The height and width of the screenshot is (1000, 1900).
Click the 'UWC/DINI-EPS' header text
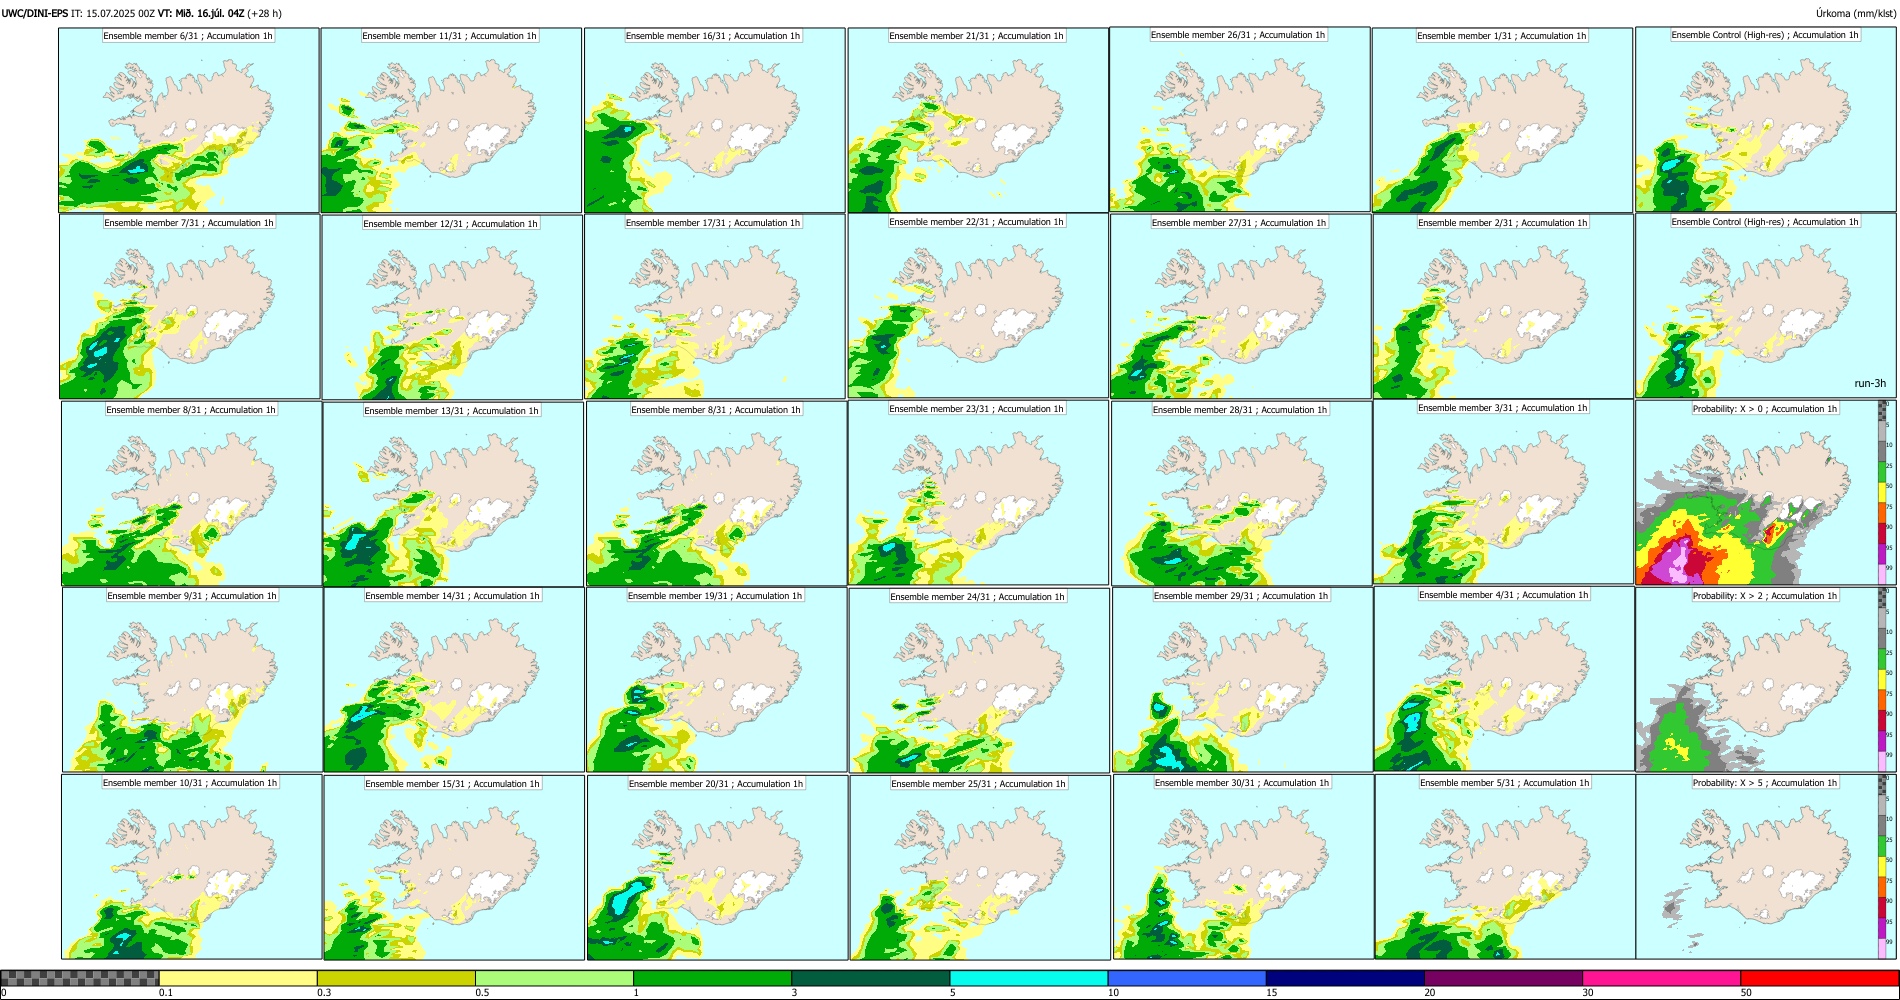pos(35,13)
